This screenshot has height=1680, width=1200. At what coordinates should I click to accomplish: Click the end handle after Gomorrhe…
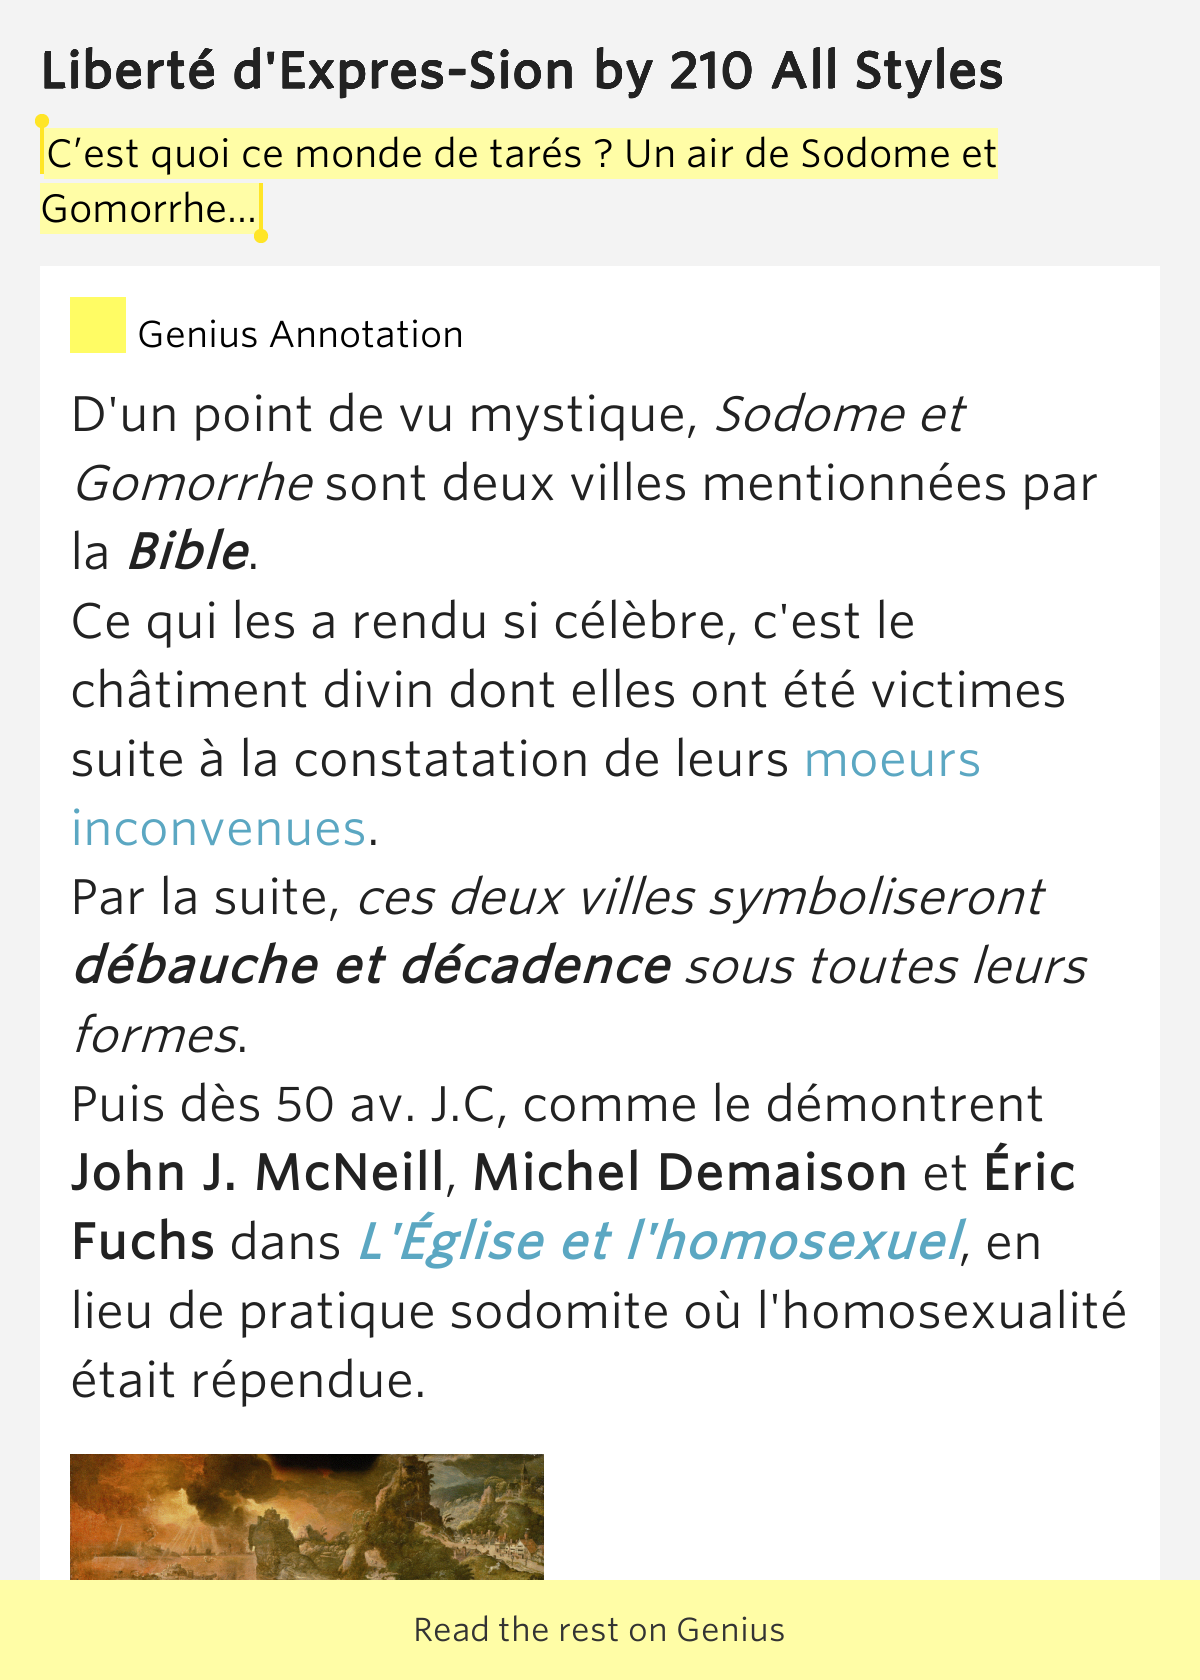coord(261,235)
